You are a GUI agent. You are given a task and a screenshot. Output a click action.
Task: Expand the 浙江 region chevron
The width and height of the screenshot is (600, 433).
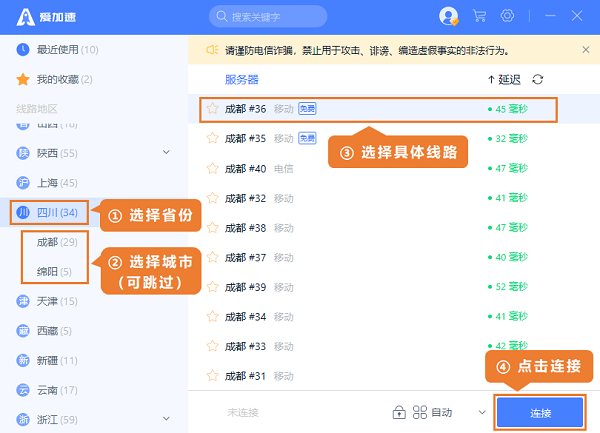(166, 418)
